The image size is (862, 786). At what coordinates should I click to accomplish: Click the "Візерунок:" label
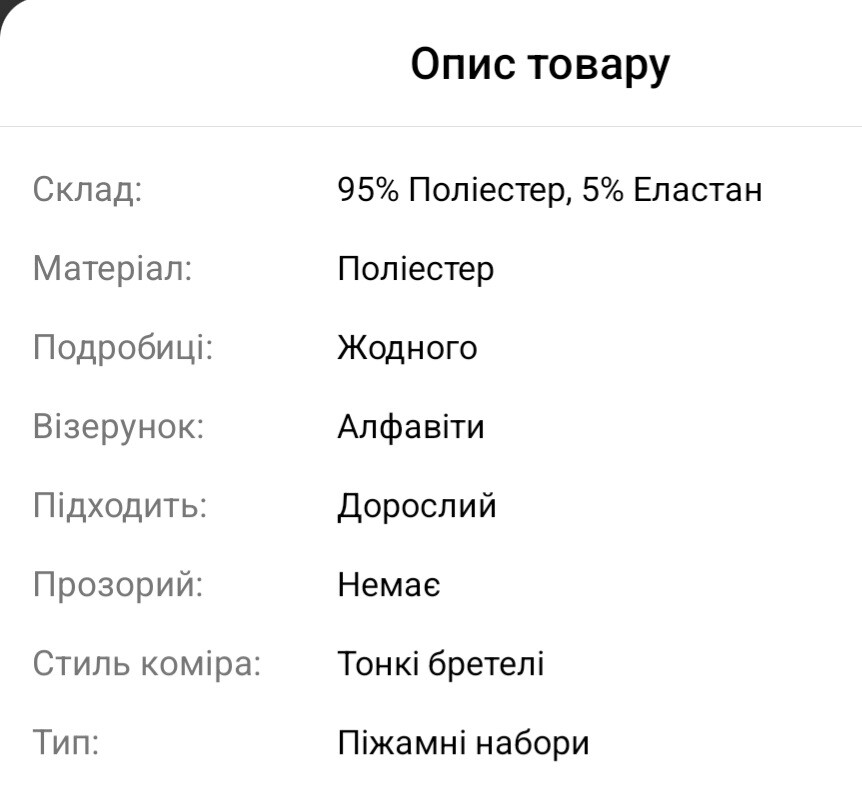click(118, 427)
